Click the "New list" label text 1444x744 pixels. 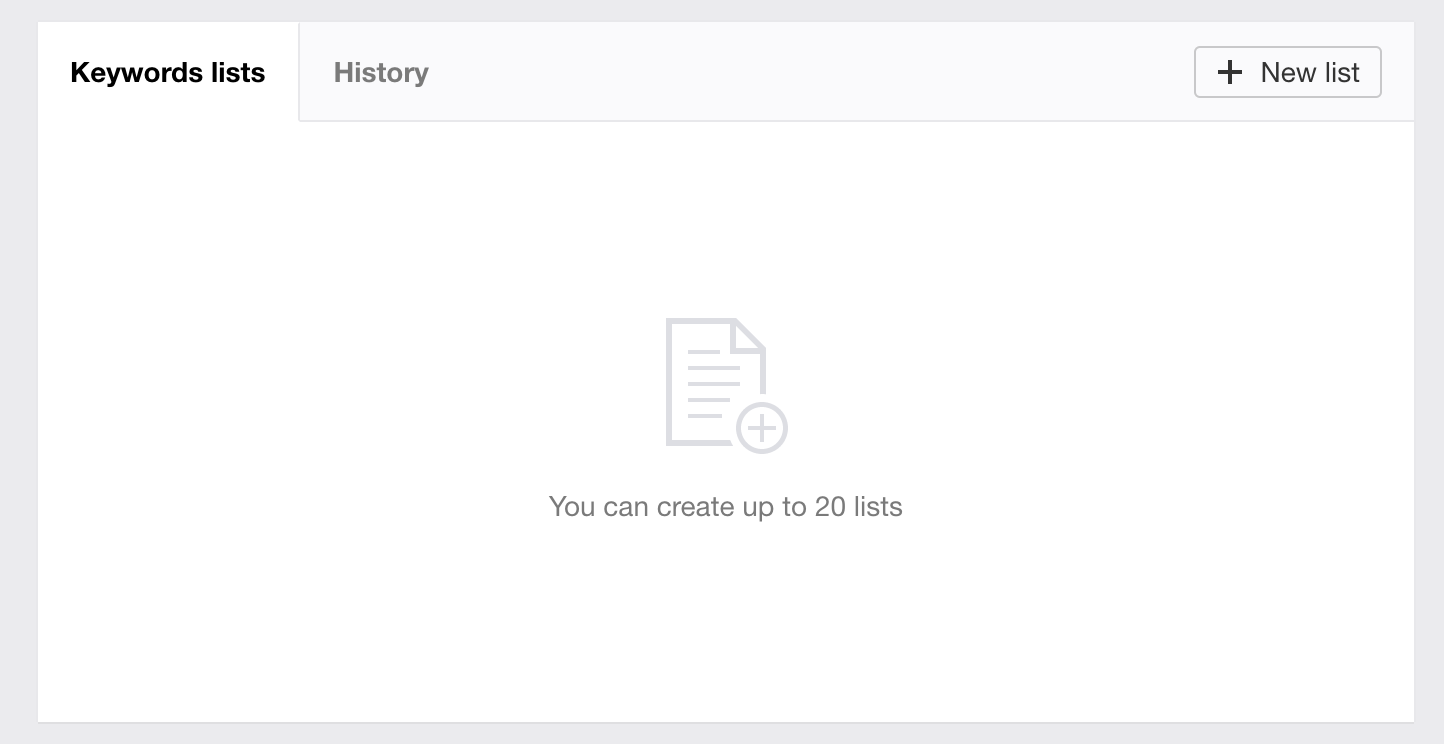click(x=1310, y=73)
